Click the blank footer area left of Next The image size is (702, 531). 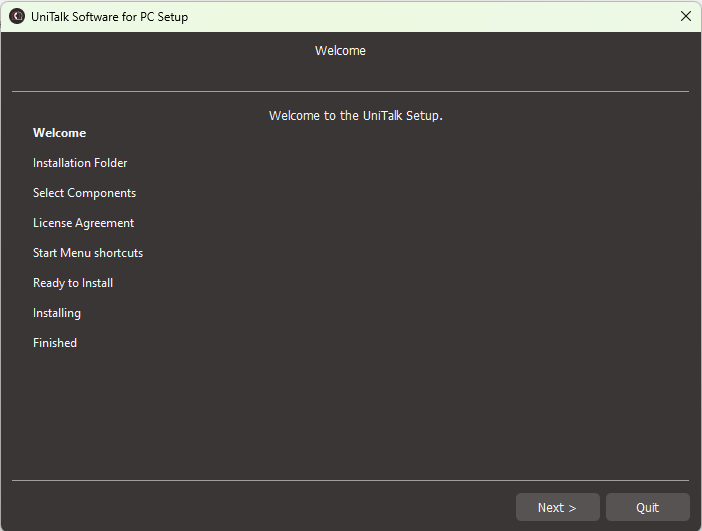(260, 507)
